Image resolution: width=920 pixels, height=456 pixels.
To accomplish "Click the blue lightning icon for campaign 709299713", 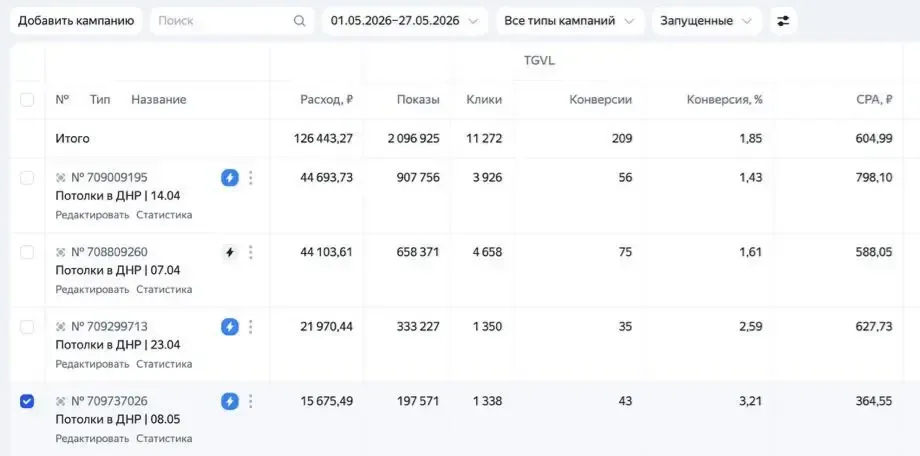I will coord(230,327).
